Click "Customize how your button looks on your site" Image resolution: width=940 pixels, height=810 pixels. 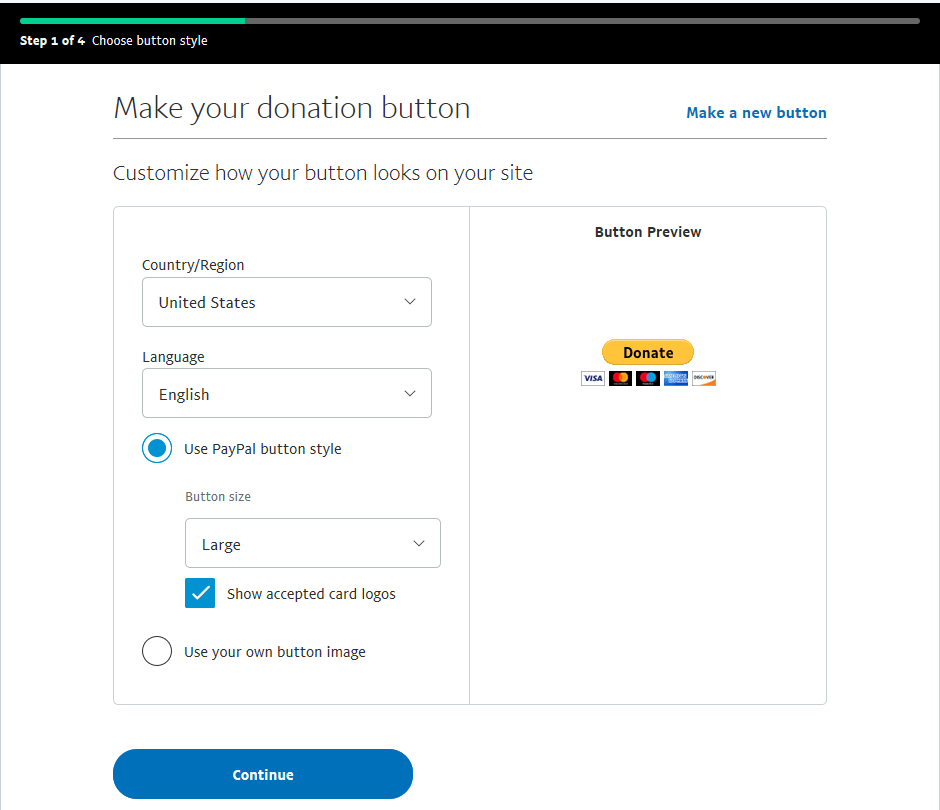point(323,173)
